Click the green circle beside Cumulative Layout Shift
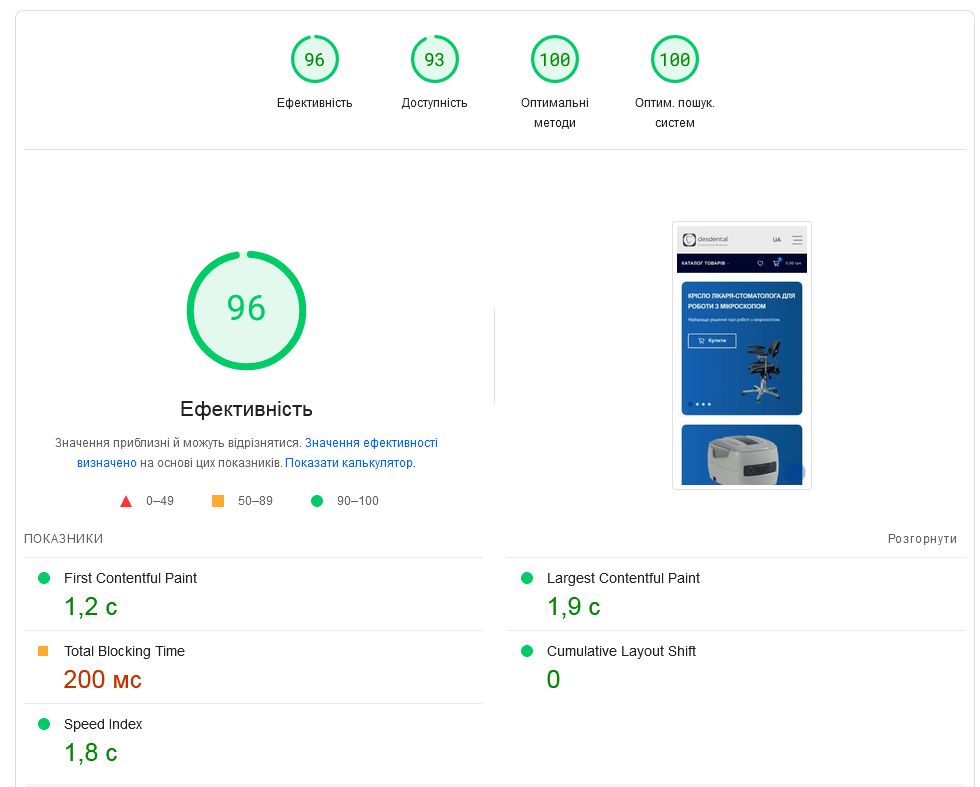Viewport: 980px width, 787px height. (x=527, y=651)
